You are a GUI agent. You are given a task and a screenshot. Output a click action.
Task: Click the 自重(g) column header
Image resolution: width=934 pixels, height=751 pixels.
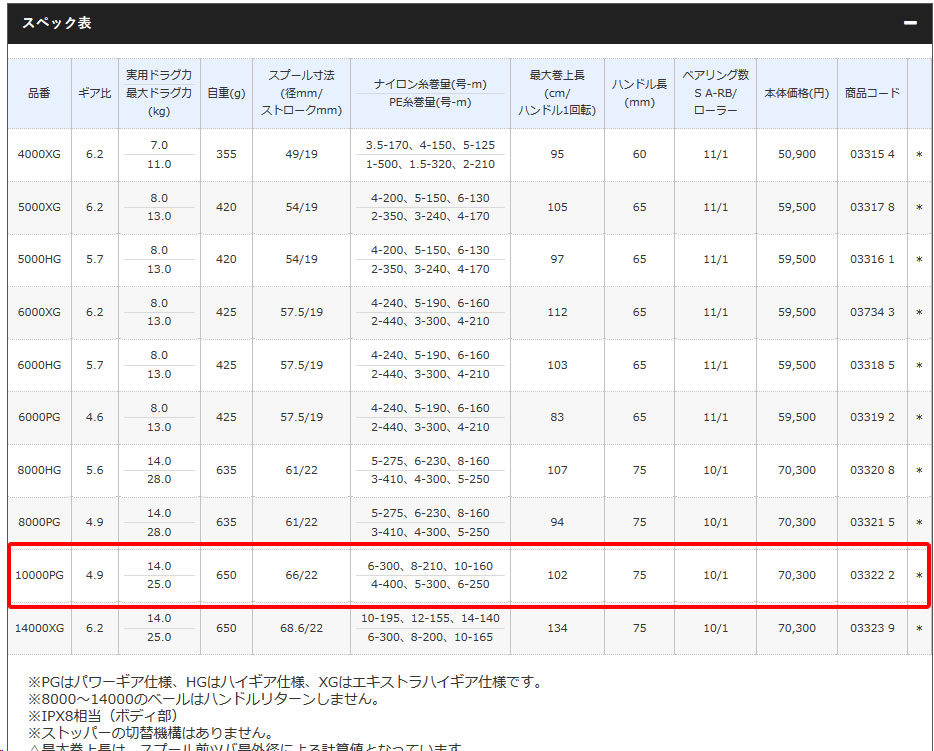pos(226,93)
